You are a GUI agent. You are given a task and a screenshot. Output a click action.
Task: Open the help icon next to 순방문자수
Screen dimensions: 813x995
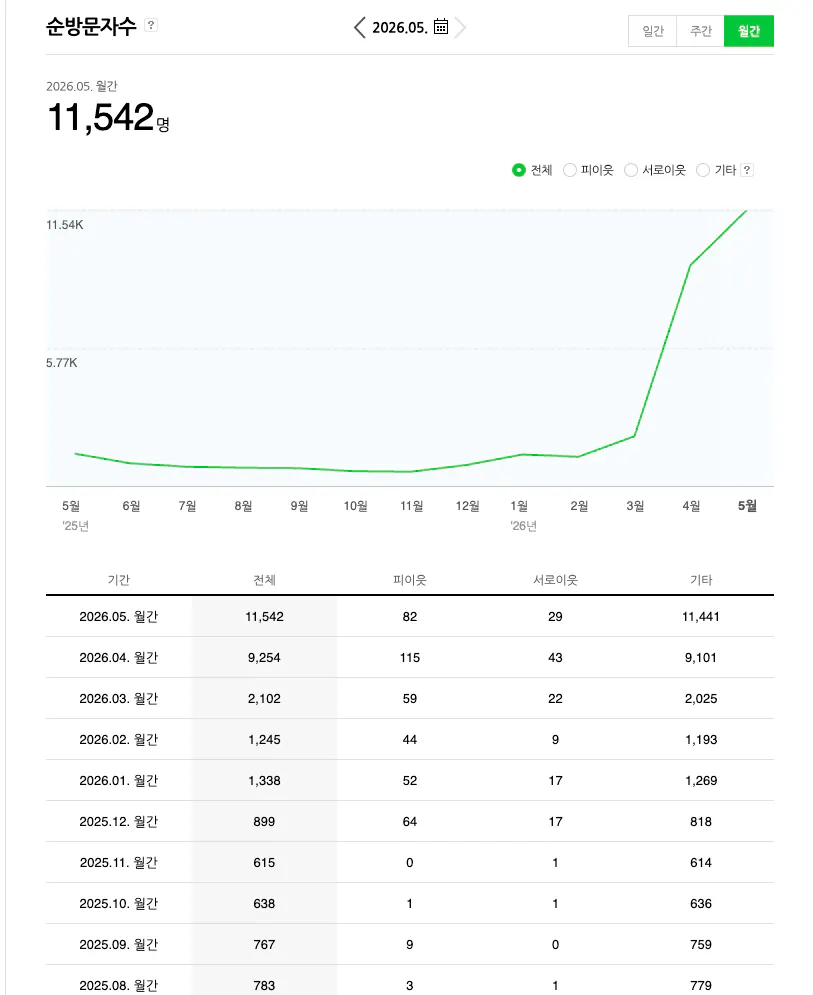click(151, 25)
